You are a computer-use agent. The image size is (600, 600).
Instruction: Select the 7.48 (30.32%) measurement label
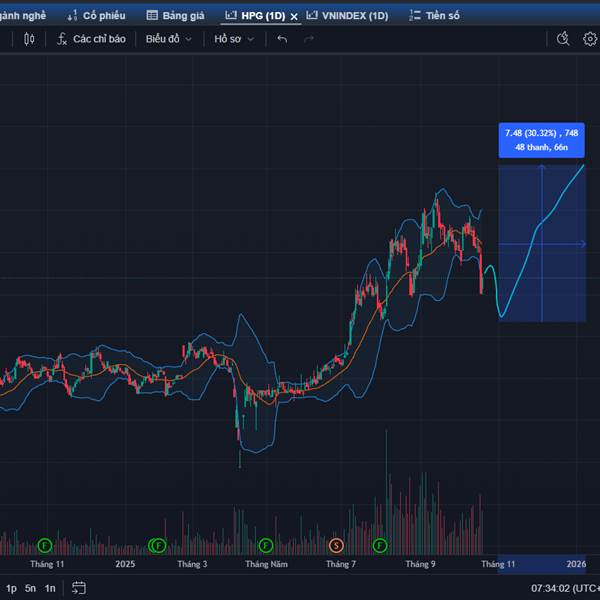pyautogui.click(x=541, y=140)
